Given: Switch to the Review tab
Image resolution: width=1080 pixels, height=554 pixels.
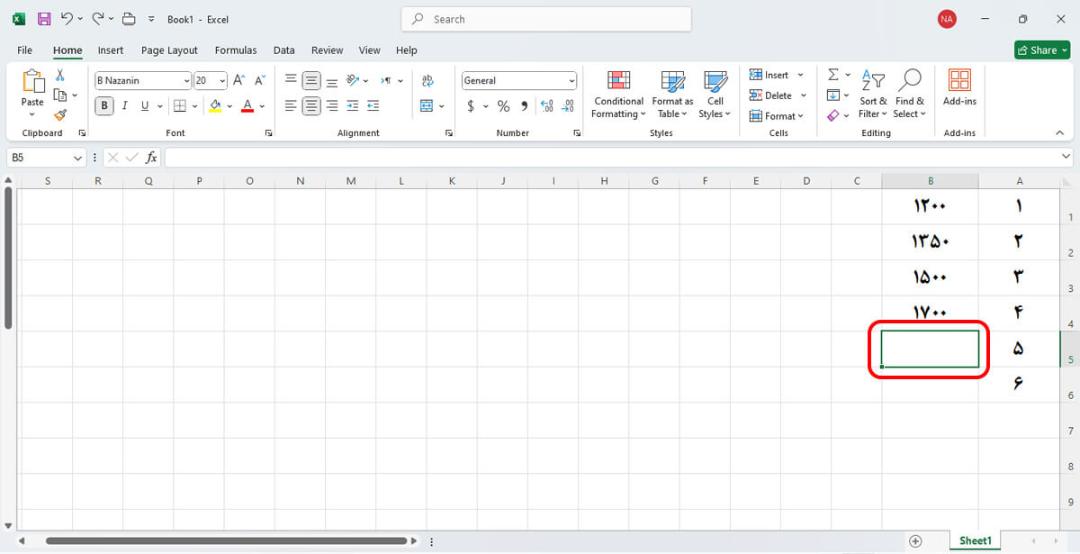Looking at the screenshot, I should click(327, 50).
